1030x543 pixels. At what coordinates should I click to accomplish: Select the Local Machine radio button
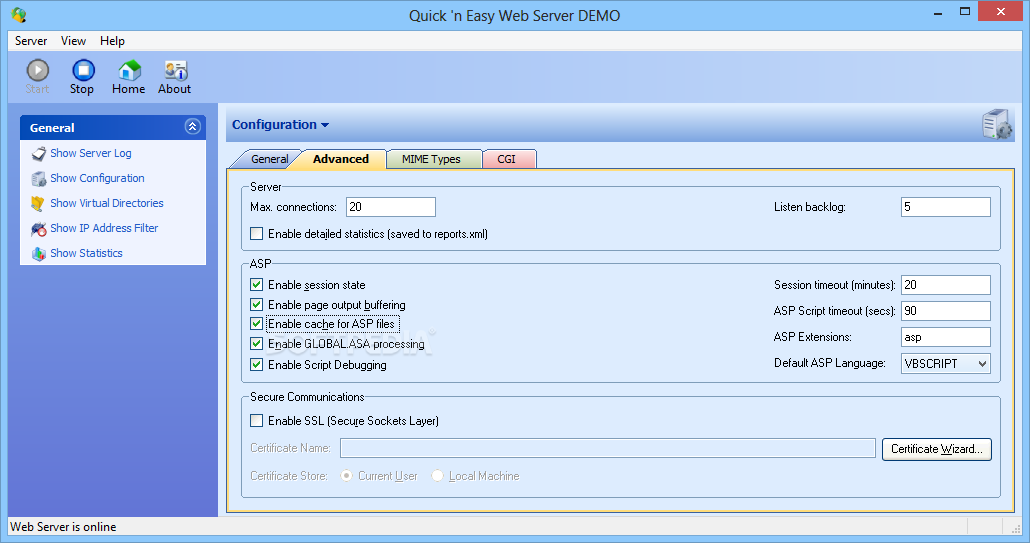tap(437, 476)
